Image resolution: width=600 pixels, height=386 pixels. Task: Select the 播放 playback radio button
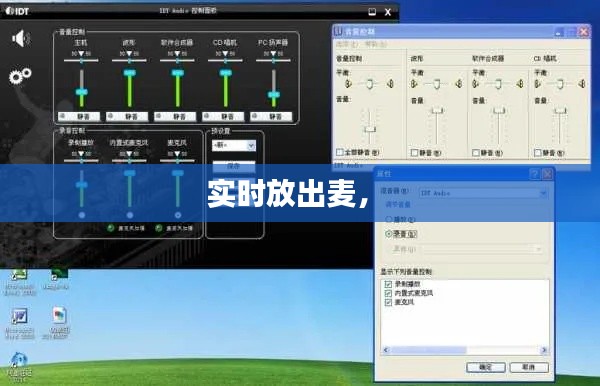pyautogui.click(x=388, y=219)
